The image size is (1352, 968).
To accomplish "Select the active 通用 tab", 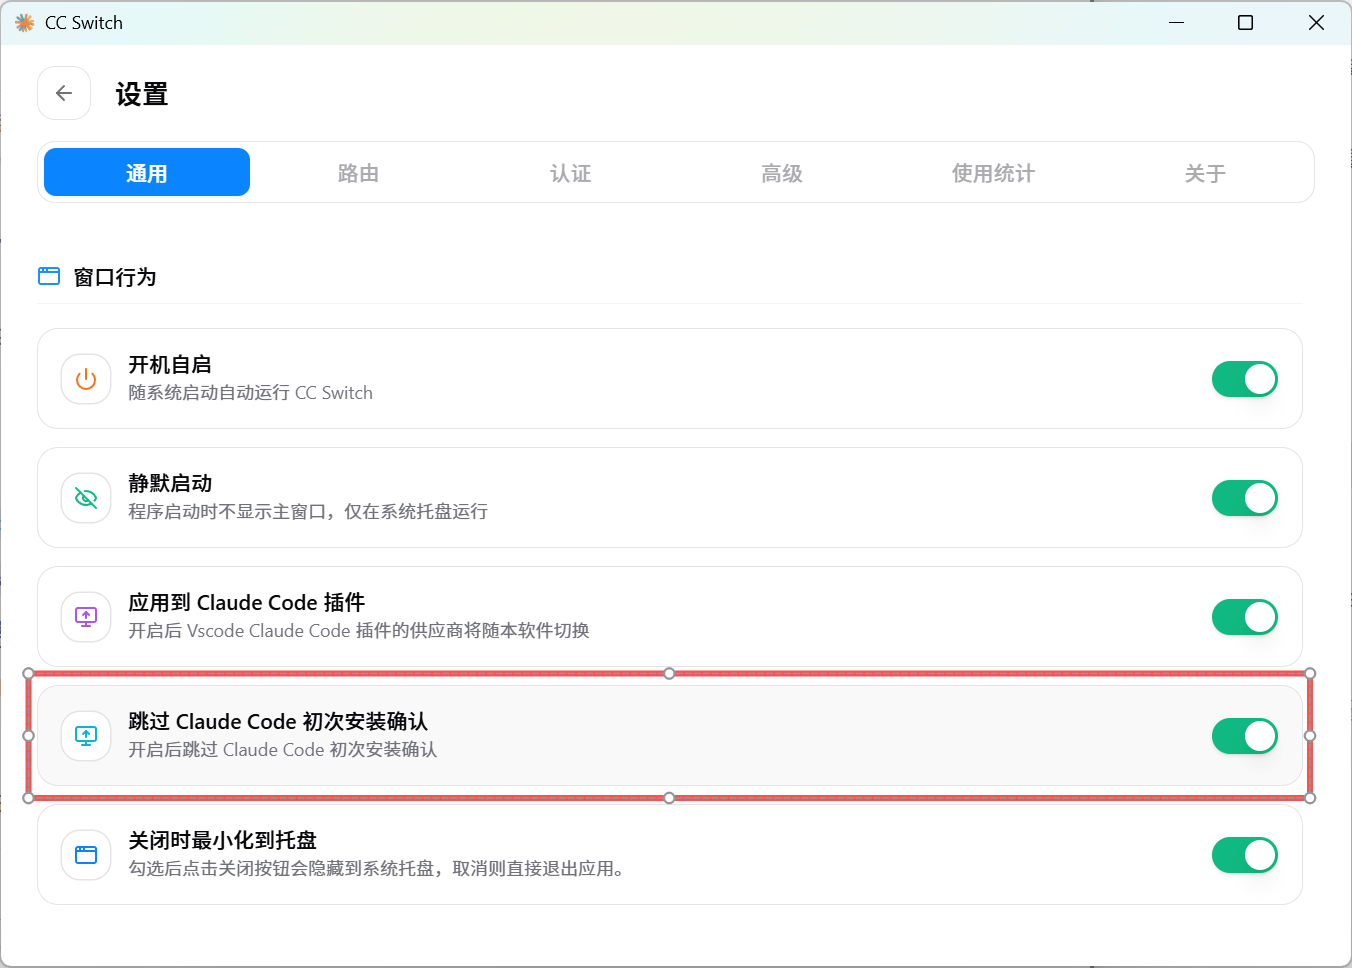I will (x=147, y=172).
